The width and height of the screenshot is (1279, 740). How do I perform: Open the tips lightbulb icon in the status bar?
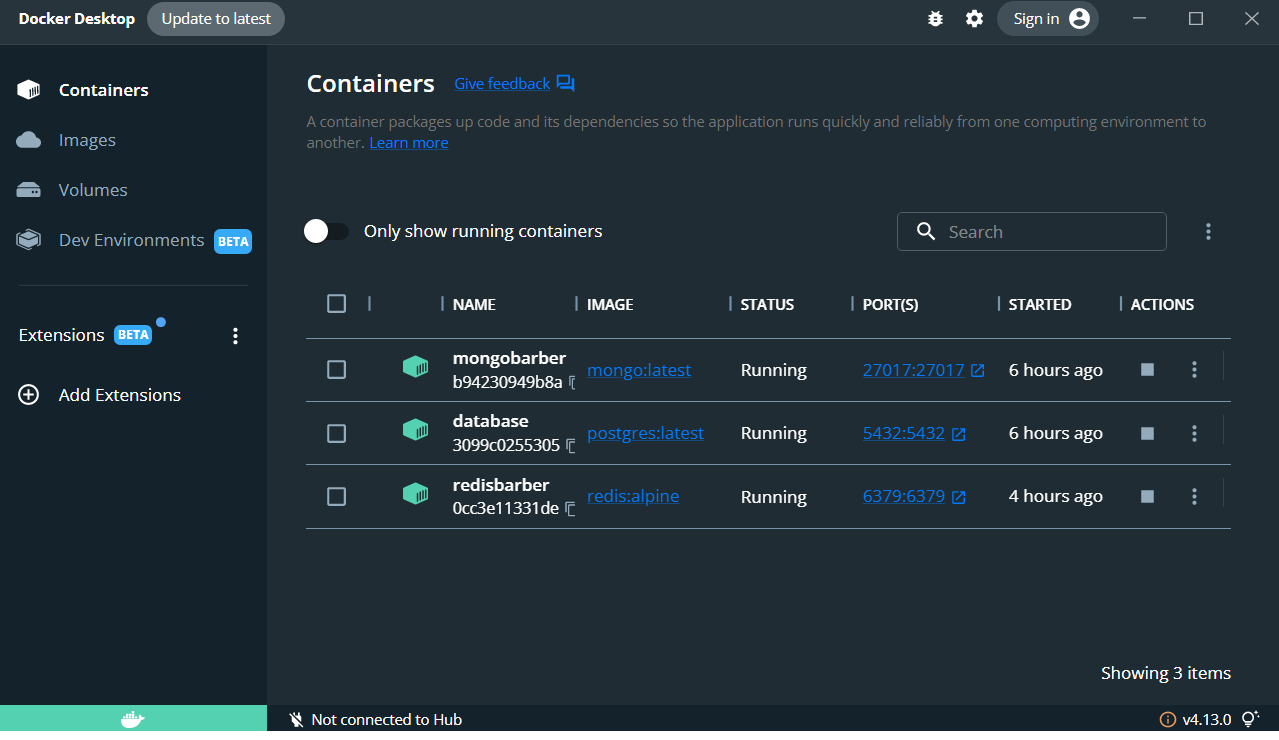click(1249, 718)
